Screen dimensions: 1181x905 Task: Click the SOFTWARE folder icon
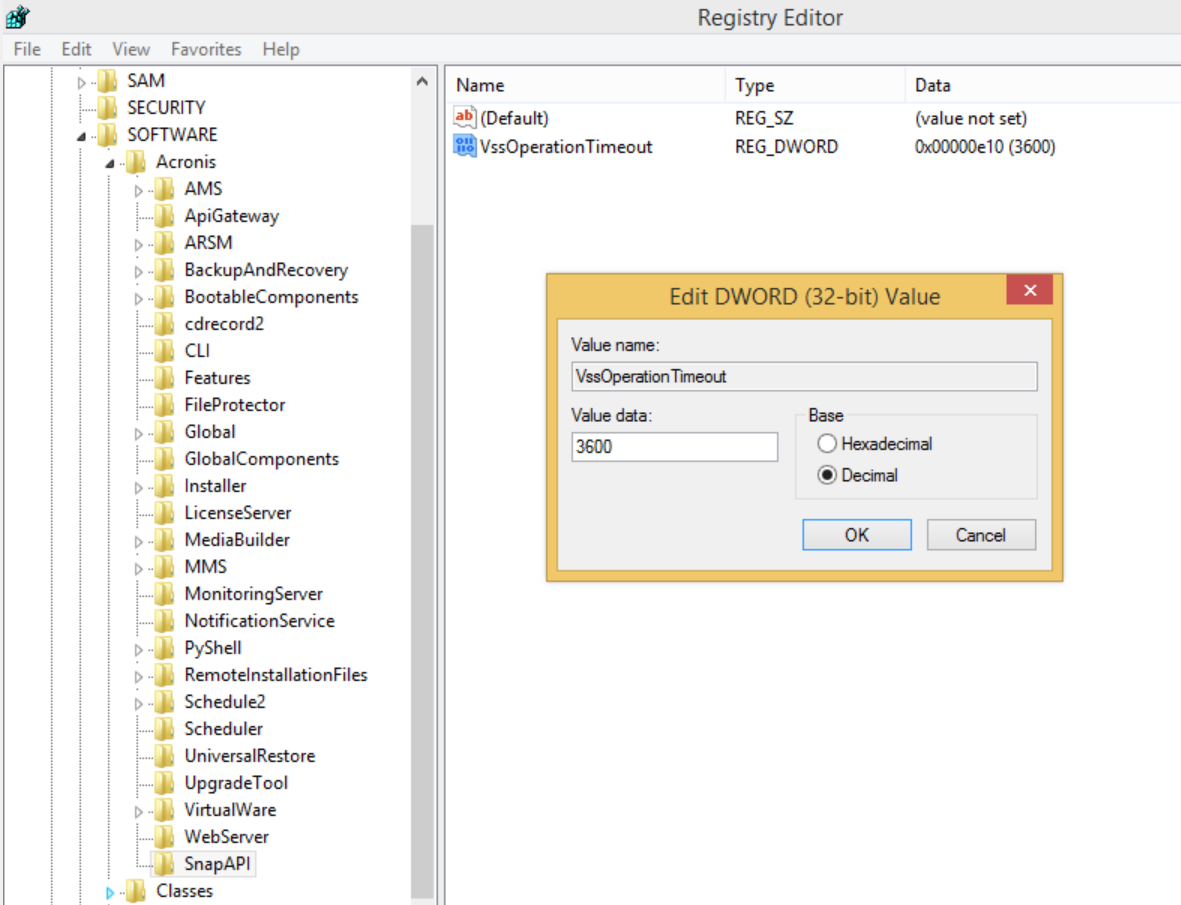coord(108,135)
